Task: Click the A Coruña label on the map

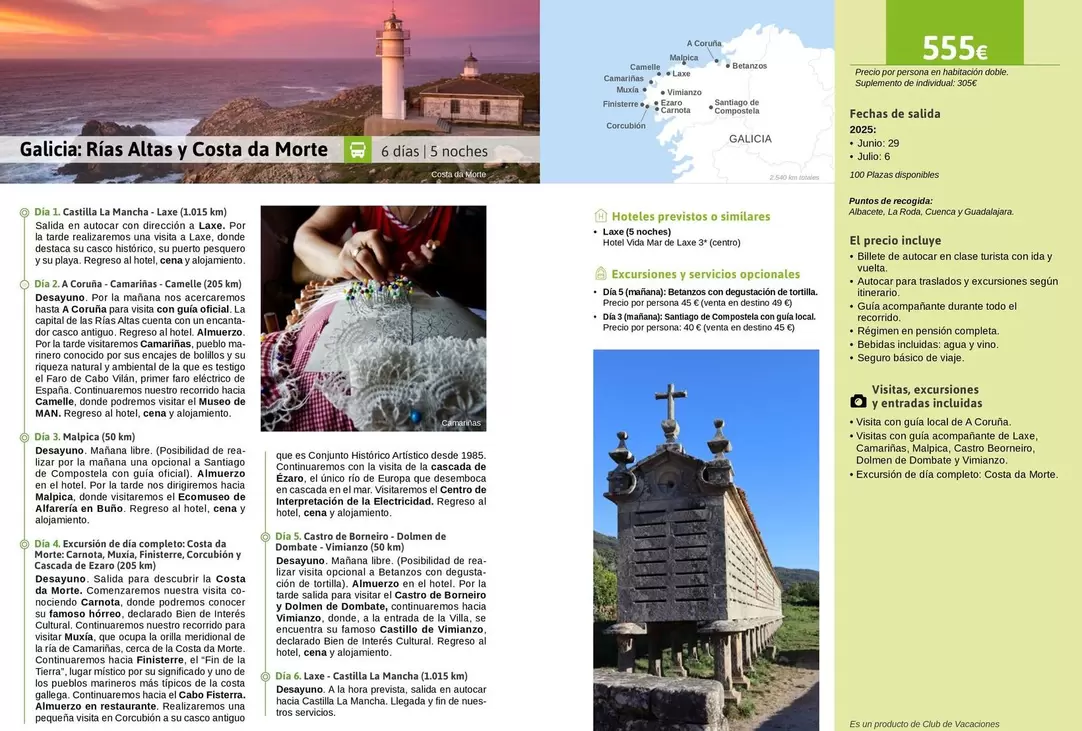Action: [x=704, y=43]
